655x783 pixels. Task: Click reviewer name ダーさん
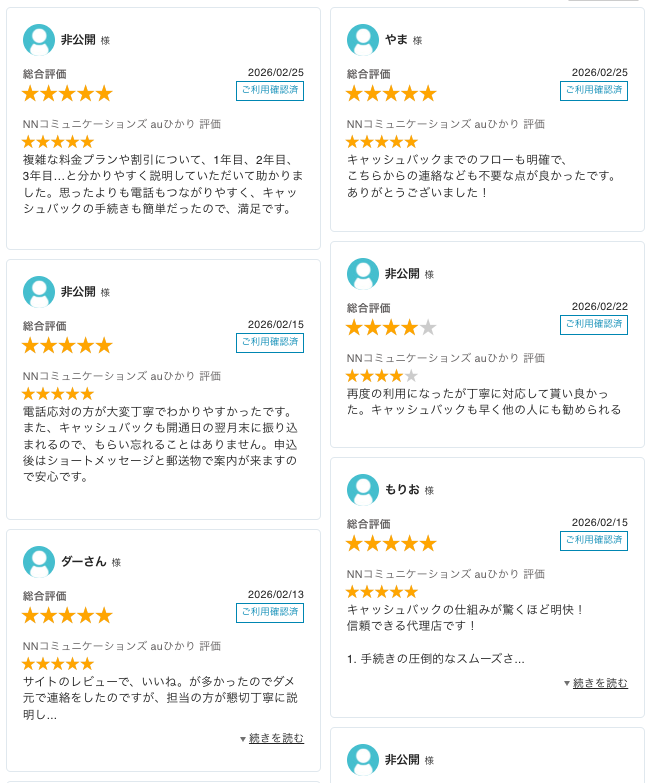click(x=84, y=562)
